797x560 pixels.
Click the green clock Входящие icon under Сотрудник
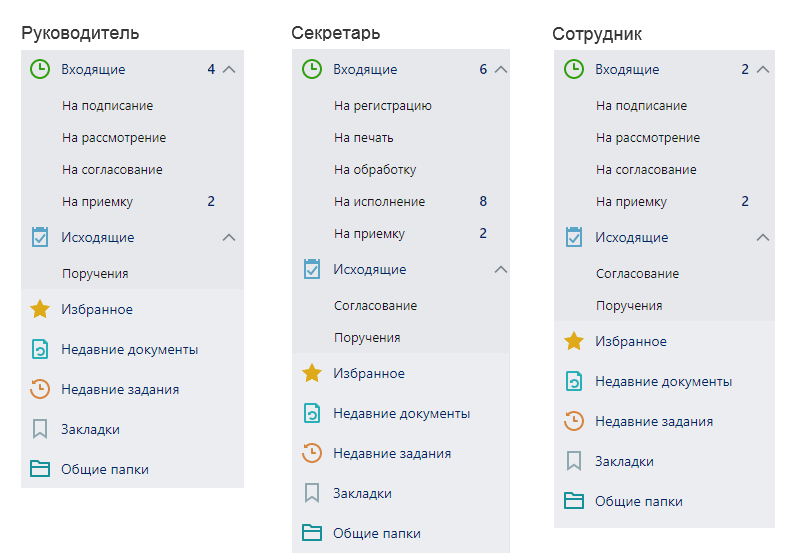[x=574, y=69]
